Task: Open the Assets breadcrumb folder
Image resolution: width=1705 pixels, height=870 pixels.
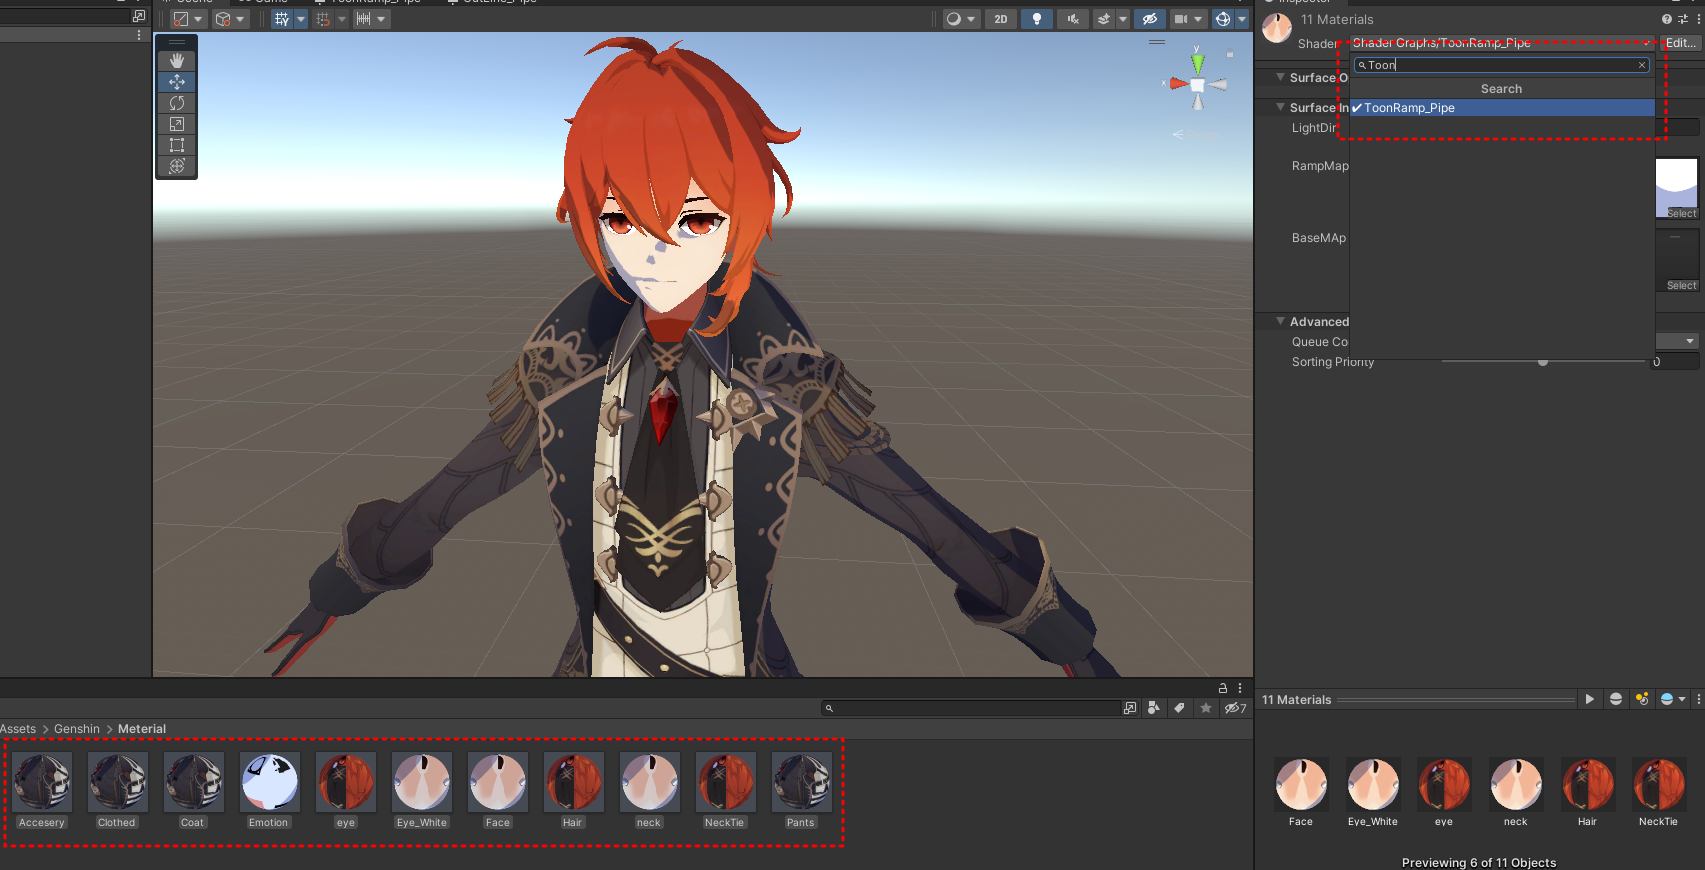Action: click(18, 729)
